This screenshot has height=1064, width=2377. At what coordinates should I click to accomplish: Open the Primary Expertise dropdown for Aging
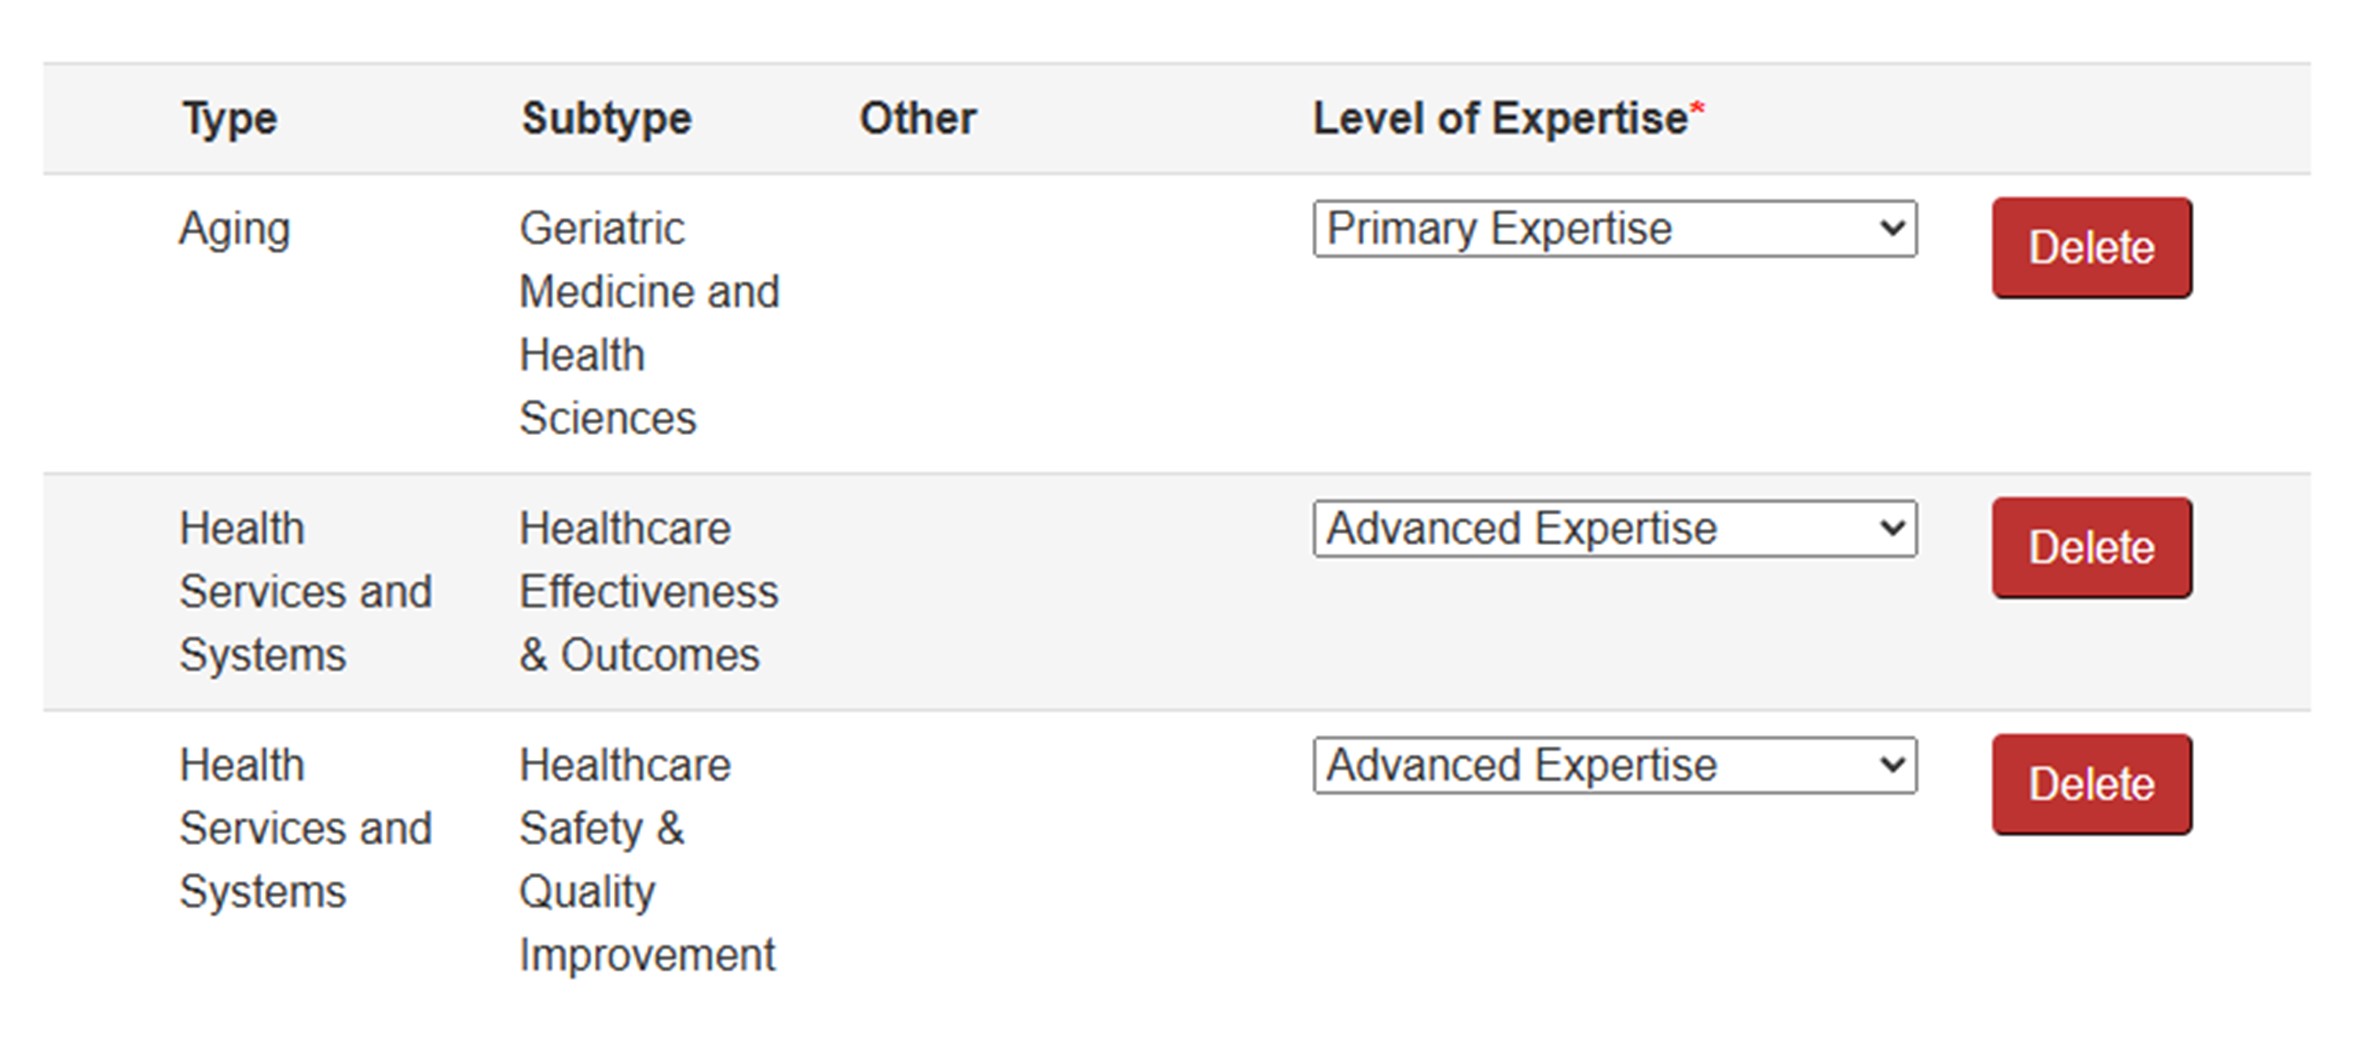(1614, 229)
